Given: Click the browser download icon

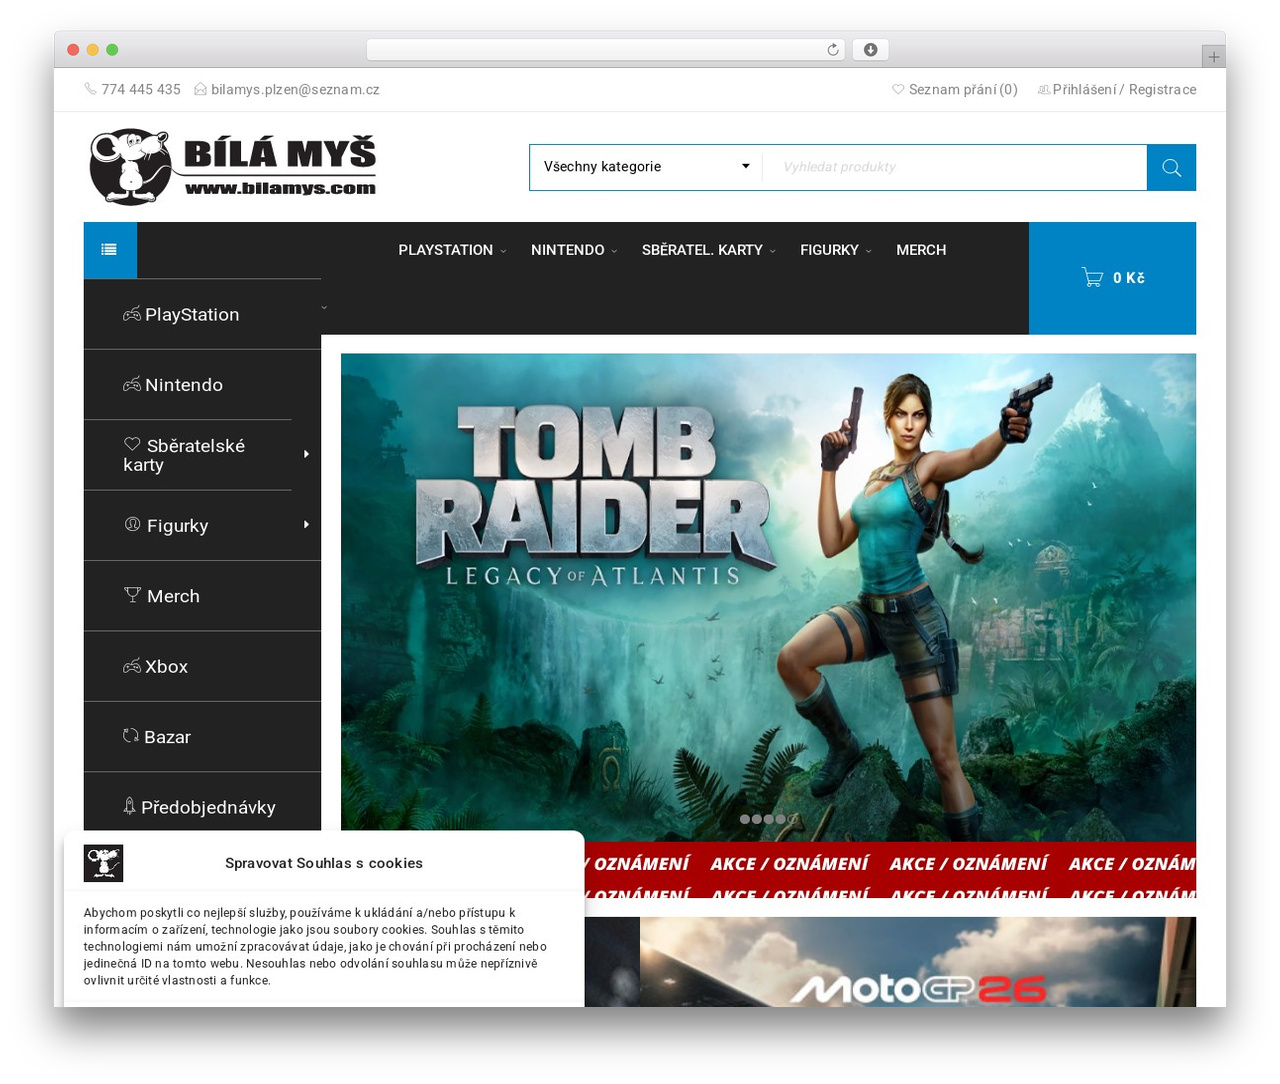Looking at the screenshot, I should tap(870, 50).
